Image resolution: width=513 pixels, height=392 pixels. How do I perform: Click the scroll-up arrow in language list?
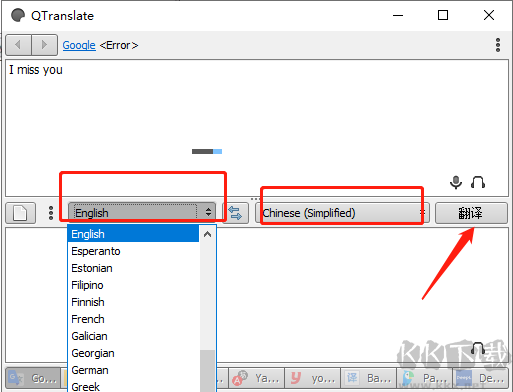[207, 234]
